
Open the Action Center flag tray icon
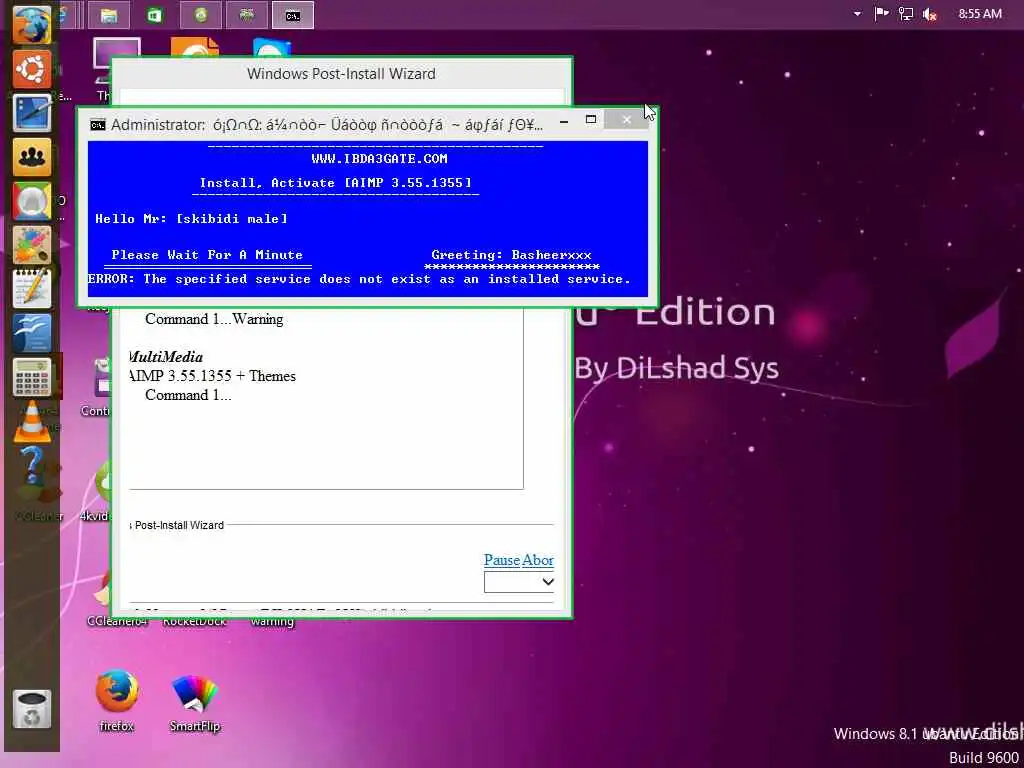(881, 14)
